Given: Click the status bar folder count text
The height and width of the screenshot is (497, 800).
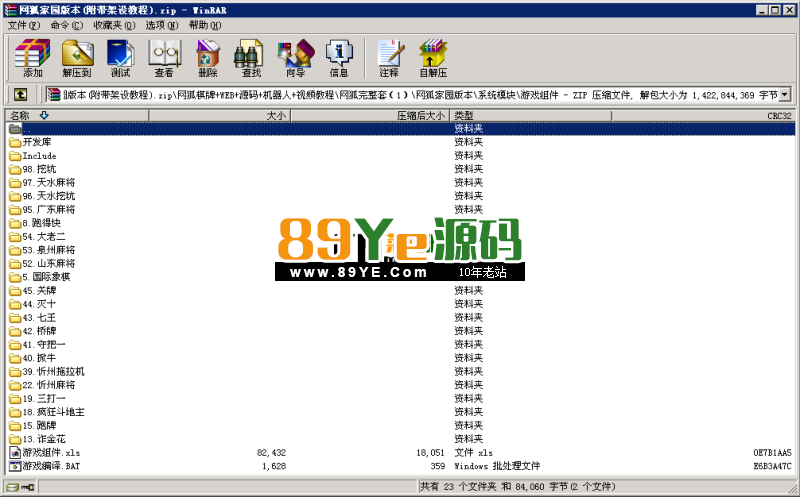Looking at the screenshot, I should (x=518, y=487).
